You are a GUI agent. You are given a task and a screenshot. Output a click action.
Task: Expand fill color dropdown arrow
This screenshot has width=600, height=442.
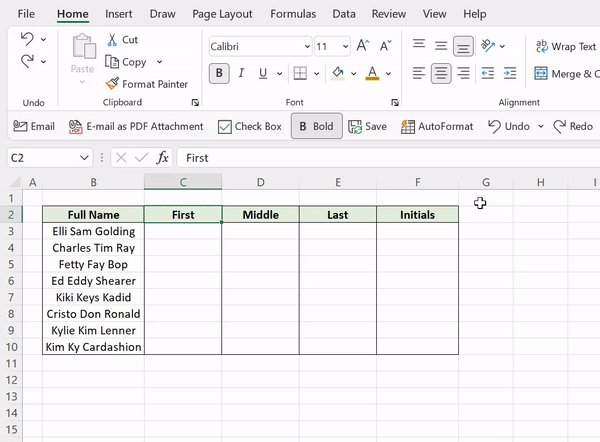point(354,73)
